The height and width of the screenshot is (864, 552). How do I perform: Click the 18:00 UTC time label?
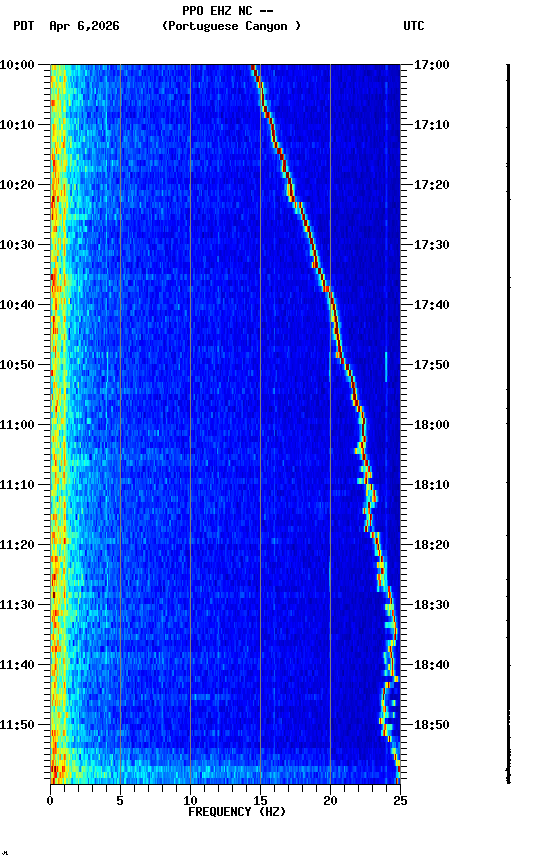pyautogui.click(x=432, y=425)
